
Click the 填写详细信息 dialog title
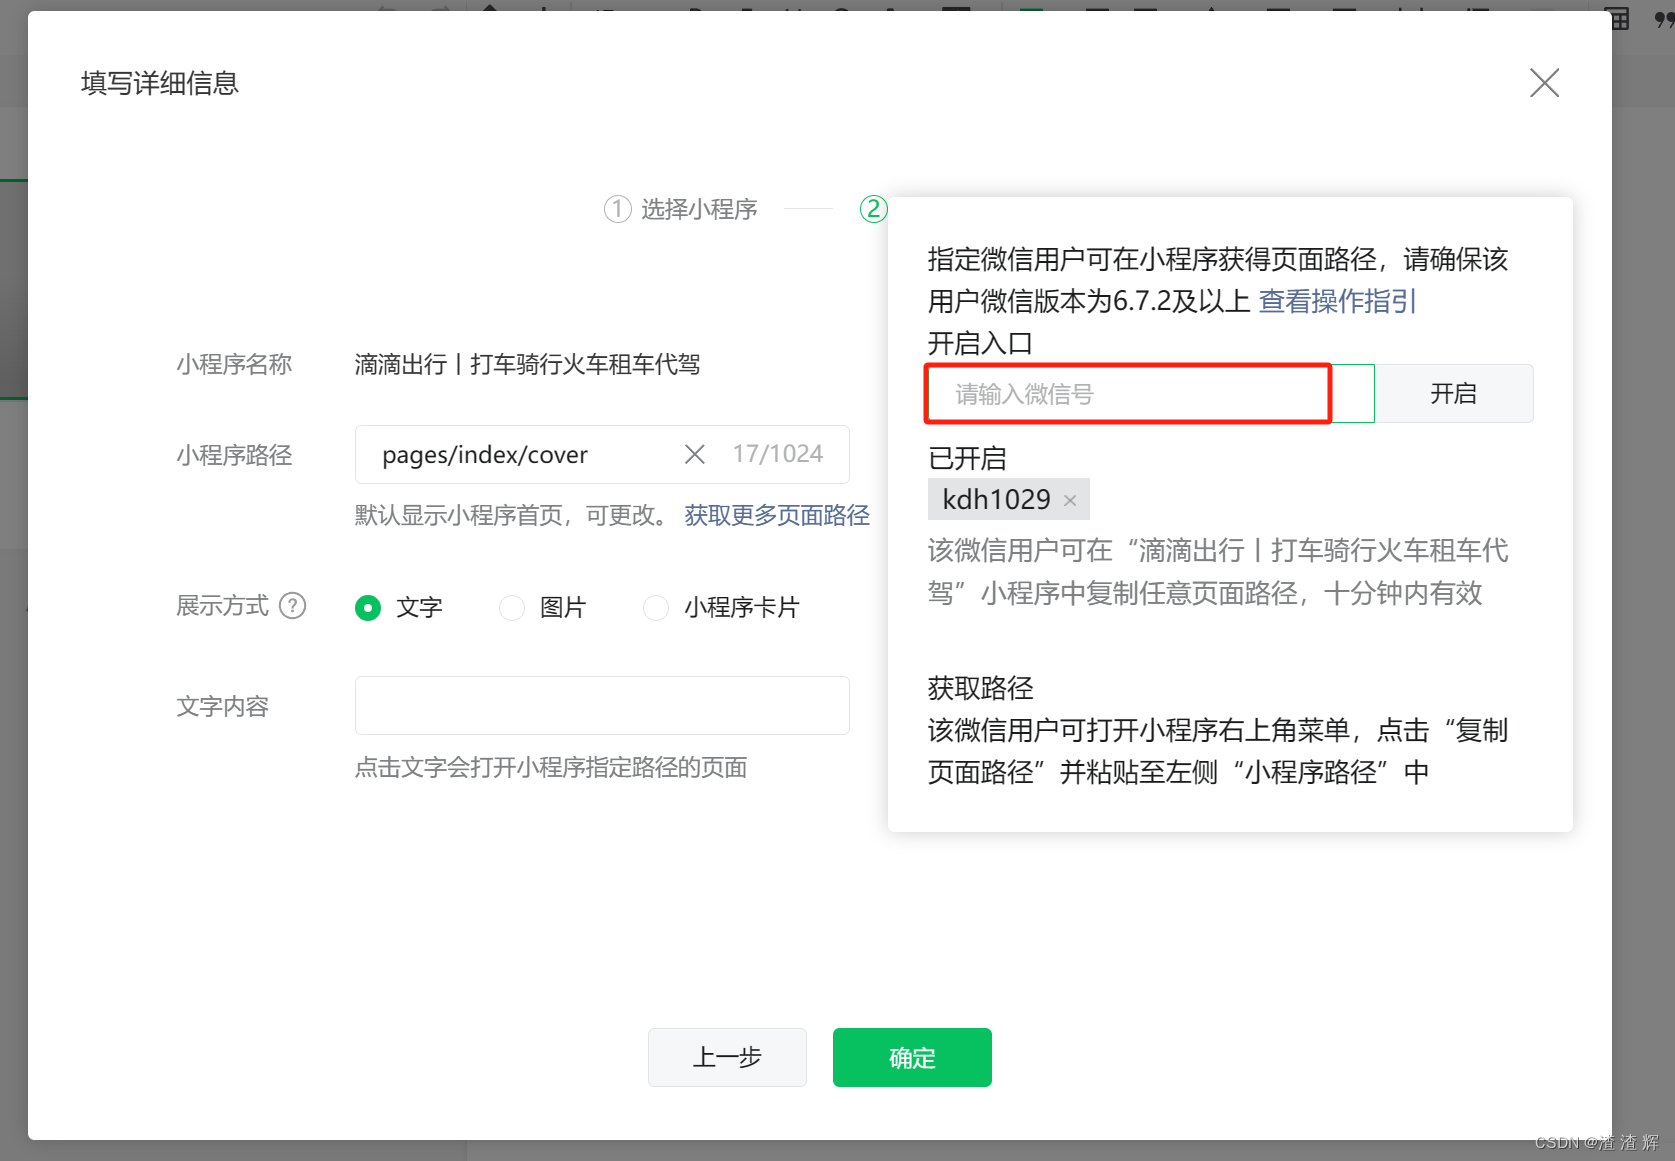160,83
